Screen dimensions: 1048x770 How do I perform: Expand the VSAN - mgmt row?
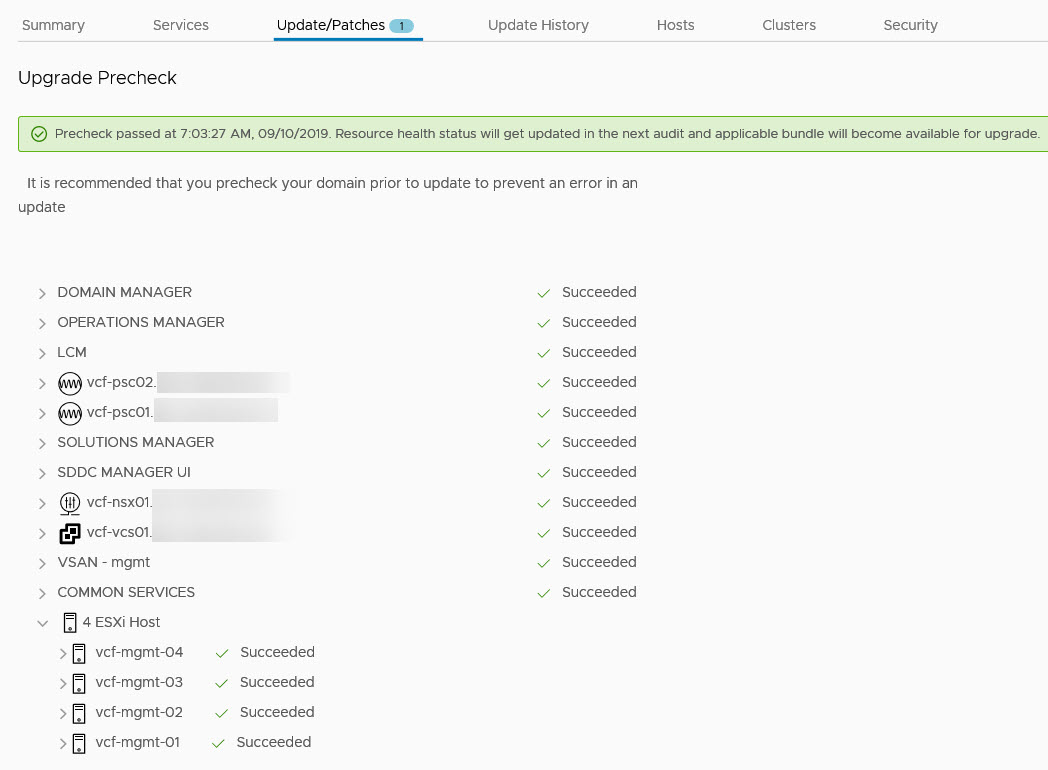42,563
